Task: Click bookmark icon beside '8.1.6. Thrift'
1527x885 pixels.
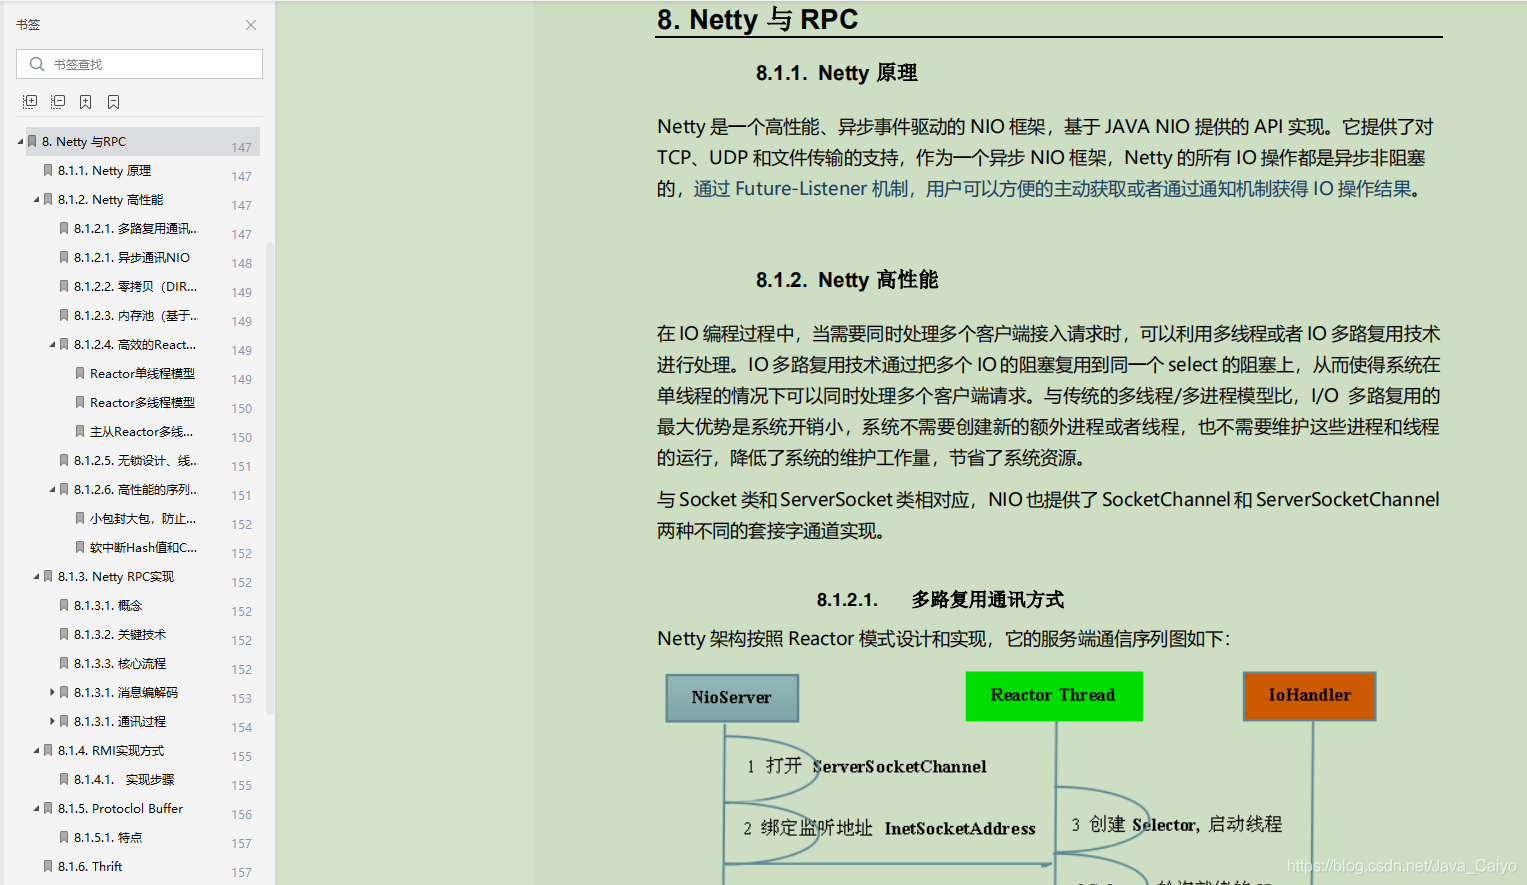Action: [48, 867]
